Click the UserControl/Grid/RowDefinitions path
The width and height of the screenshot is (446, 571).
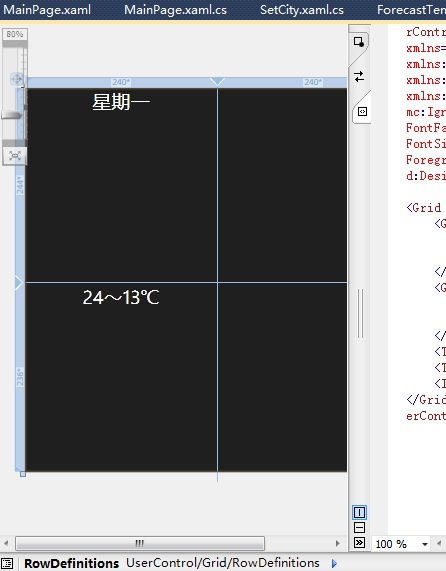coord(223,563)
